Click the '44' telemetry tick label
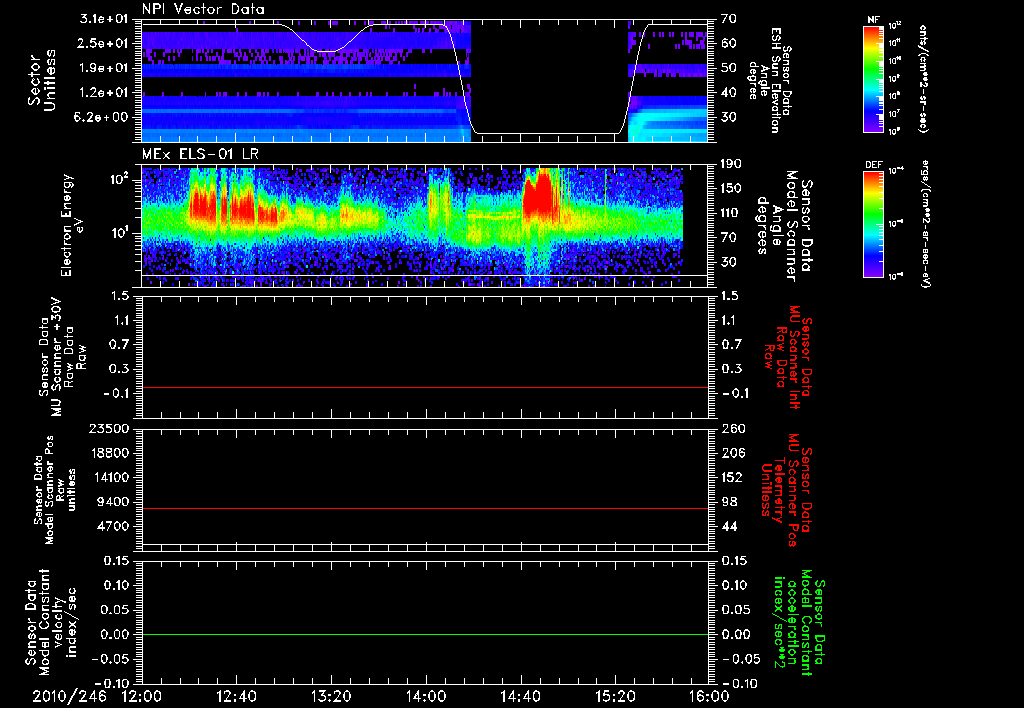This screenshot has height=708, width=1024. pyautogui.click(x=729, y=526)
